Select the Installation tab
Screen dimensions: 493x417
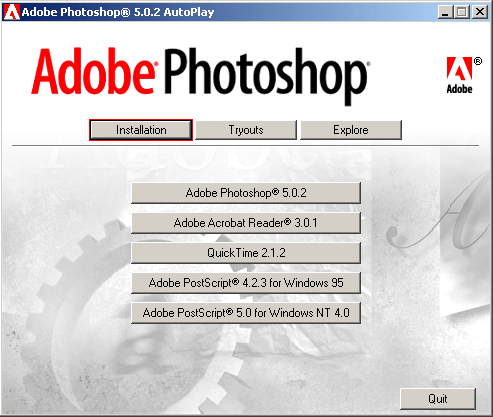141,130
